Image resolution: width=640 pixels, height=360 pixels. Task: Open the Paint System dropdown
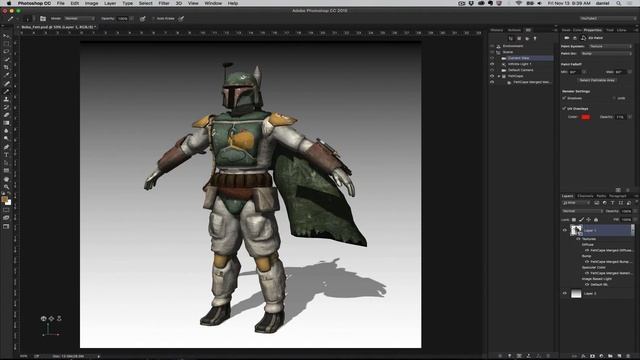(x=611, y=46)
